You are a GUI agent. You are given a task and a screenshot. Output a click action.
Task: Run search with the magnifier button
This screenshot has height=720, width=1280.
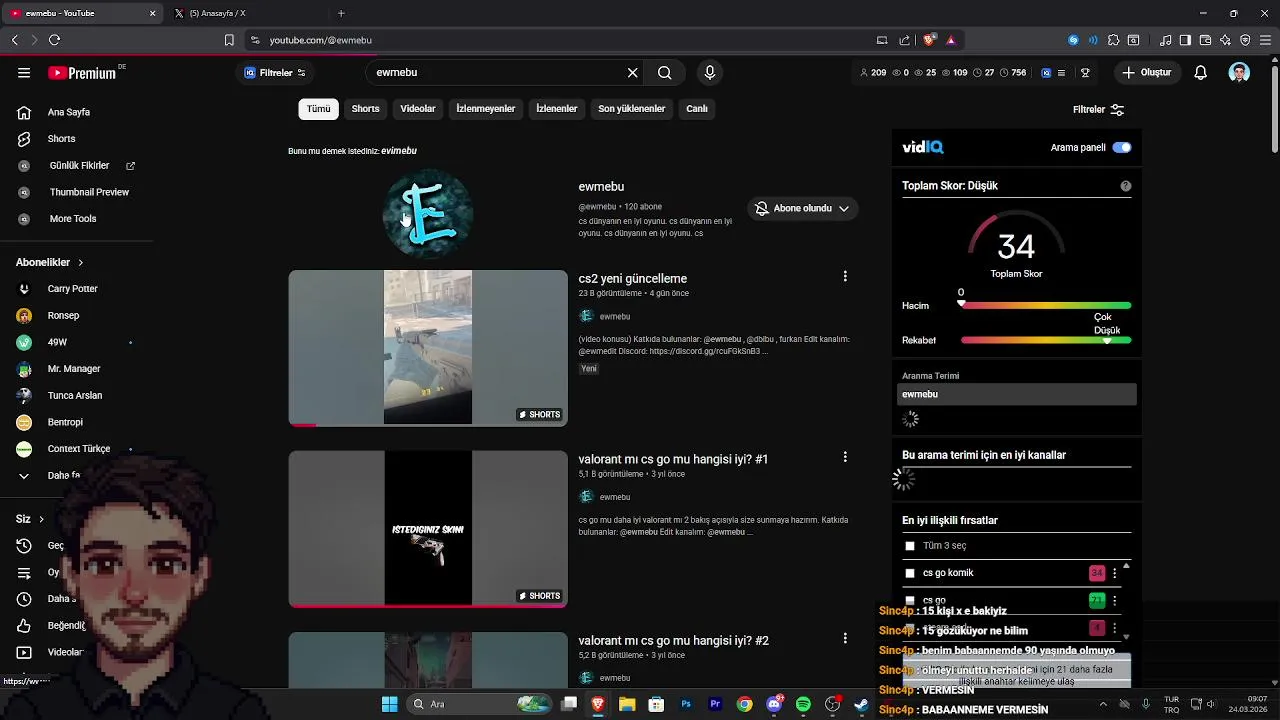[x=665, y=73]
